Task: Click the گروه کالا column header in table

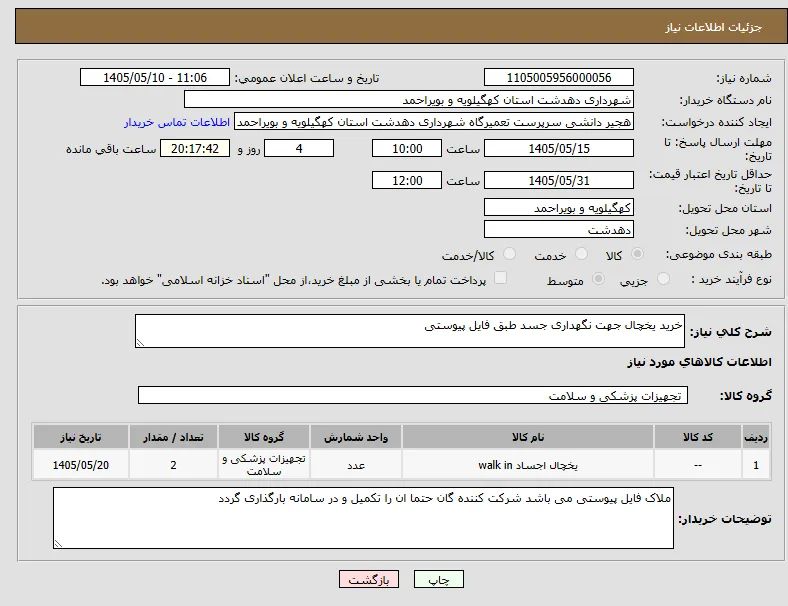Action: (x=264, y=437)
